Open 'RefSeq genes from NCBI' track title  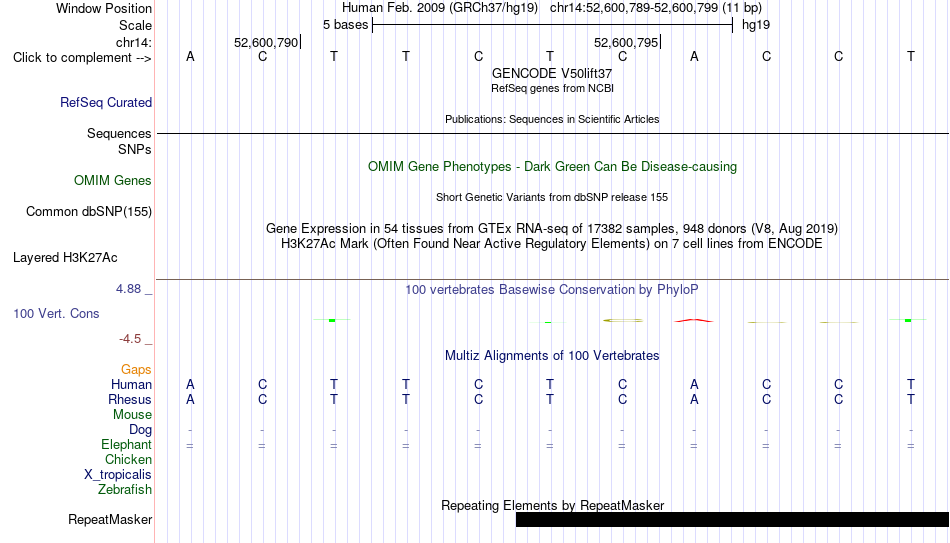[552, 88]
